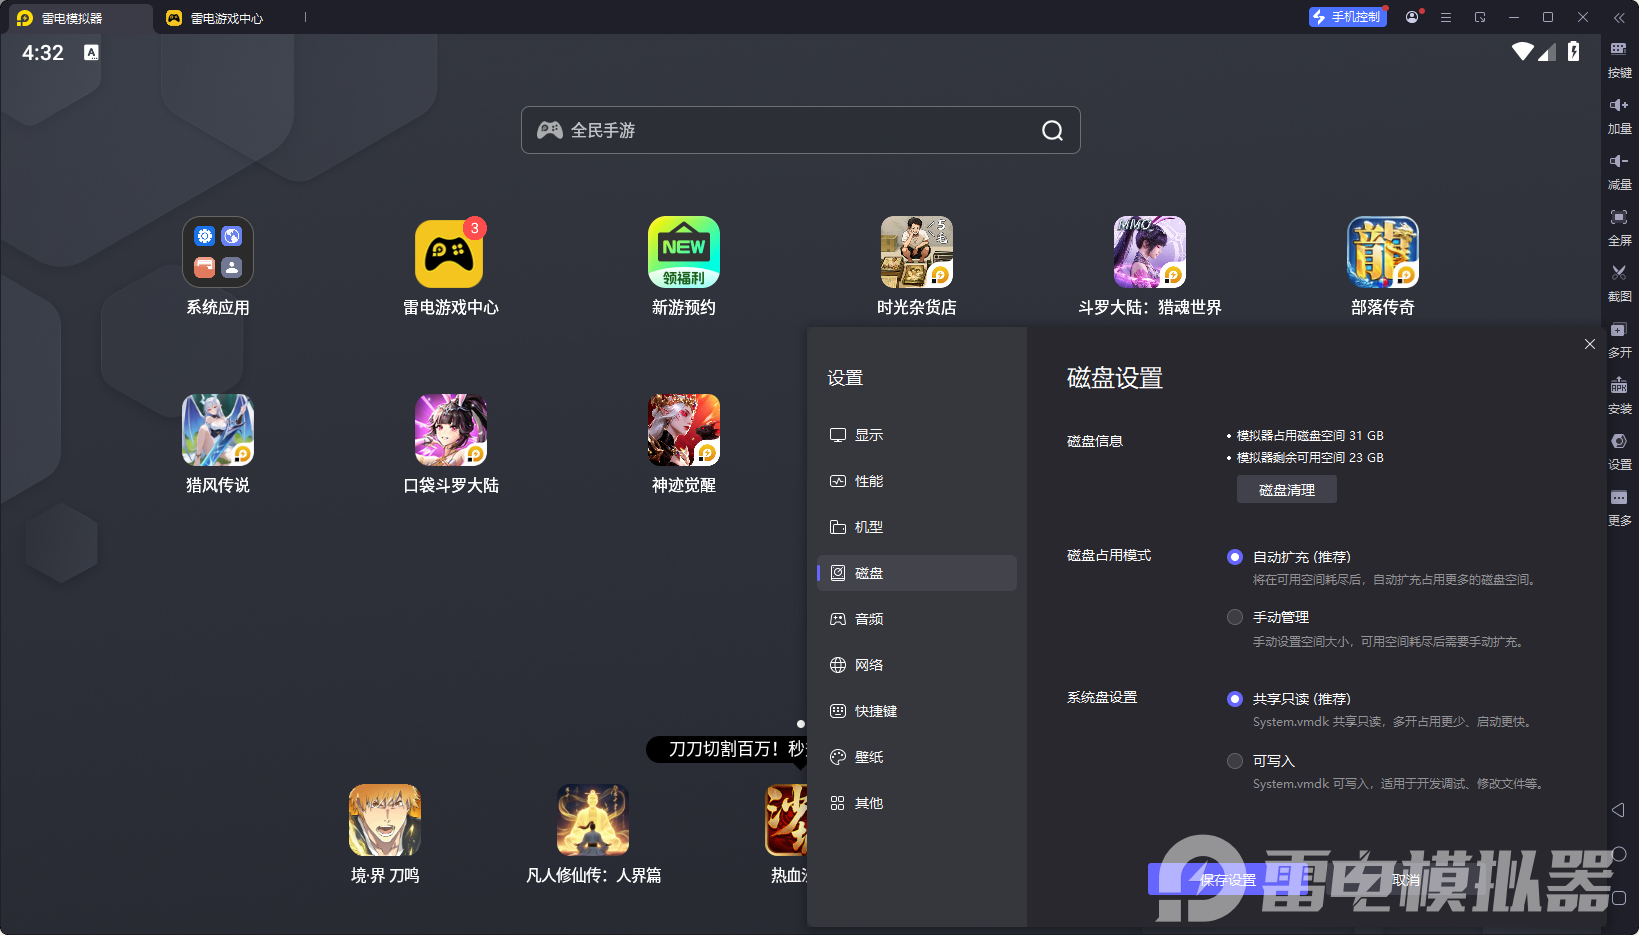Choose 共享只读 (推荐) system disk option
This screenshot has width=1639, height=935.
tap(1235, 699)
